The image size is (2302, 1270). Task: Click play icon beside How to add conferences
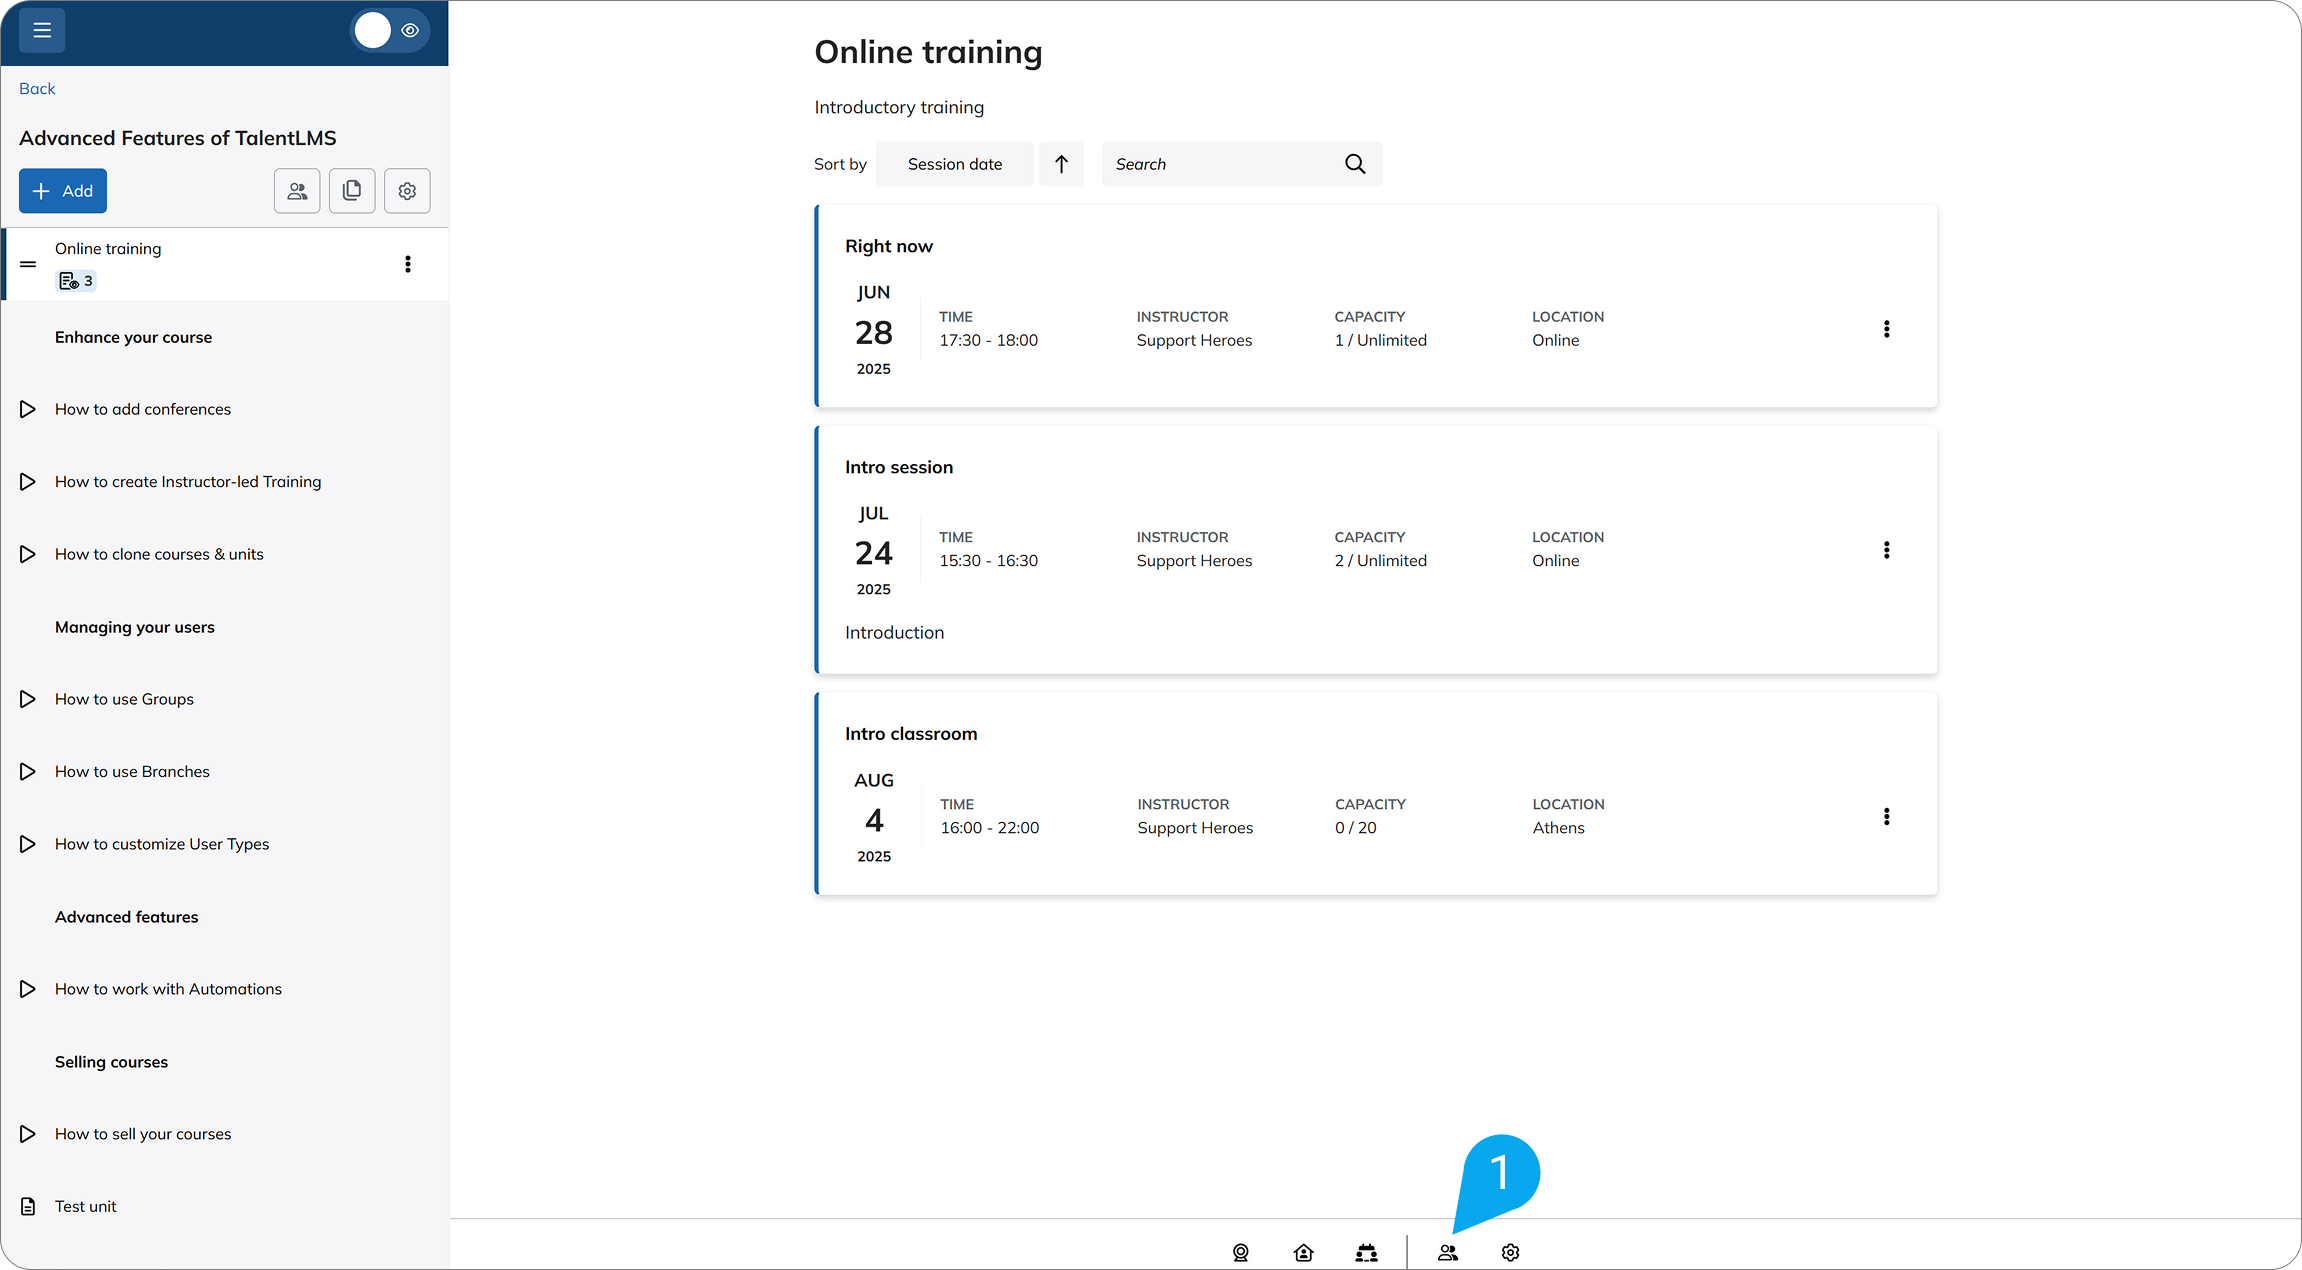pos(28,409)
